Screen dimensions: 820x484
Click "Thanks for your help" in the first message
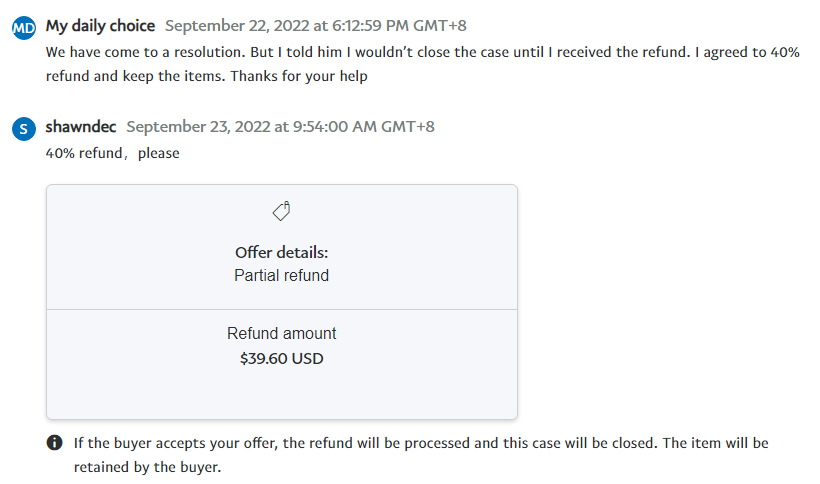point(300,76)
